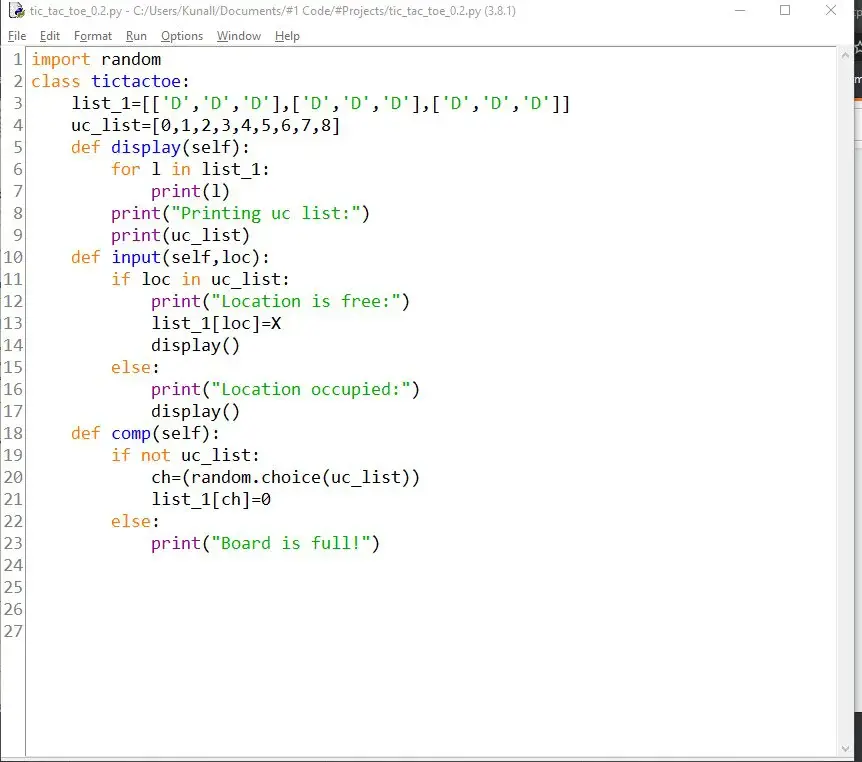Click the 'print(l)' statement
862x762 pixels.
[x=190, y=191]
